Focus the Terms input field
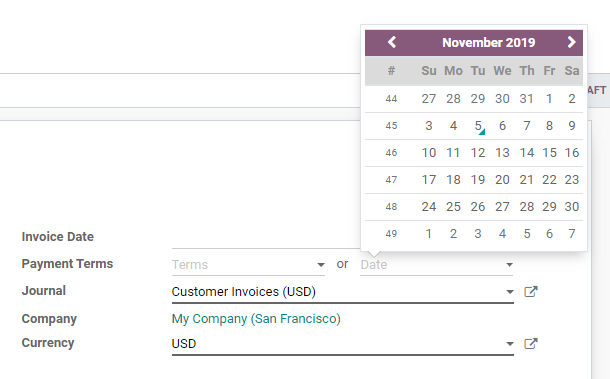Viewport: 610px width, 379px height. (x=243, y=265)
